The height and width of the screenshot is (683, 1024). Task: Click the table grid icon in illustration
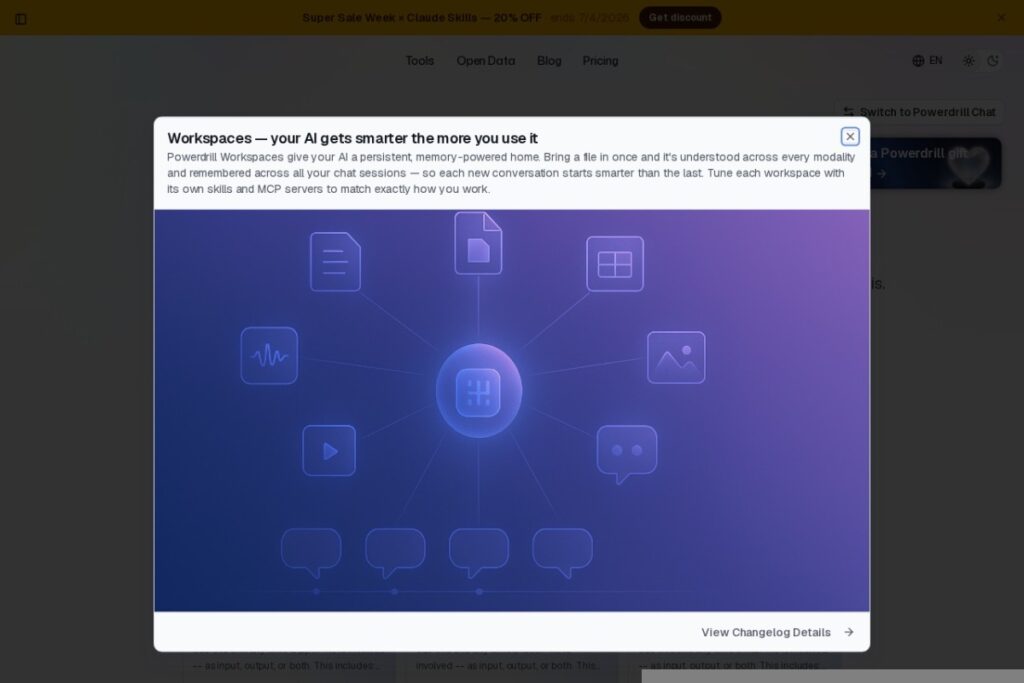coord(615,264)
